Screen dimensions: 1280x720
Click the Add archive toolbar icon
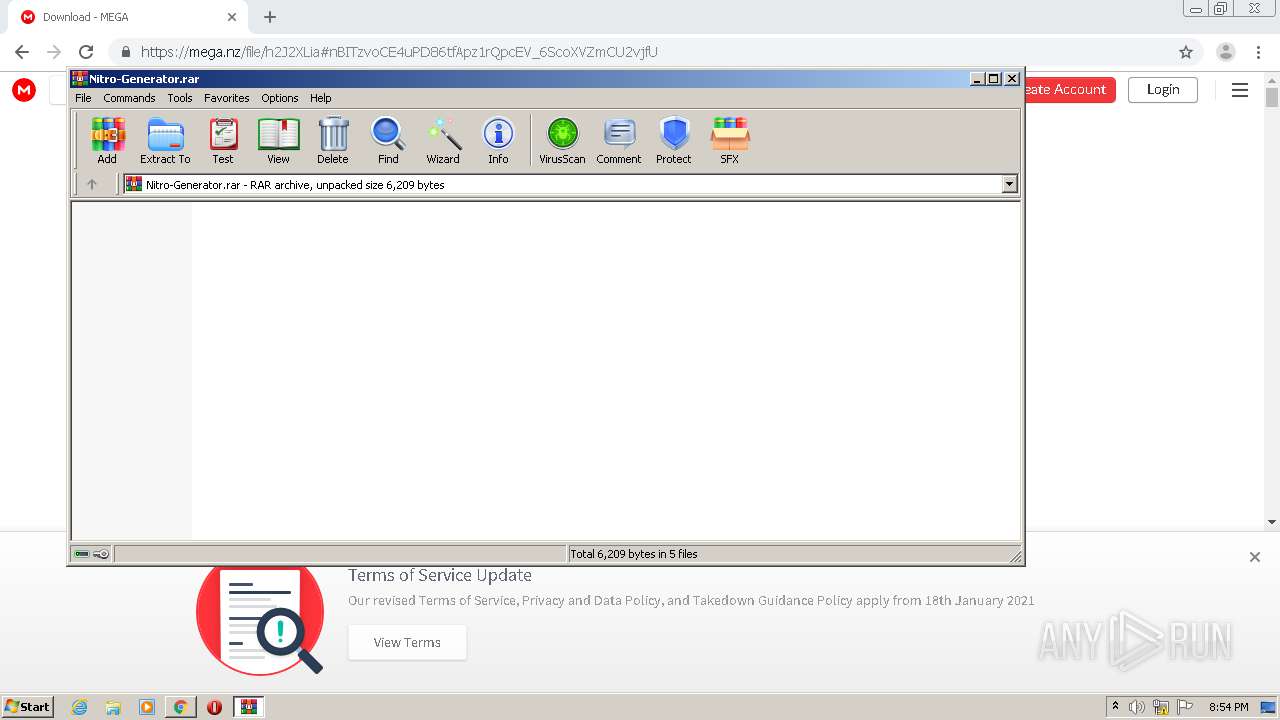[107, 140]
